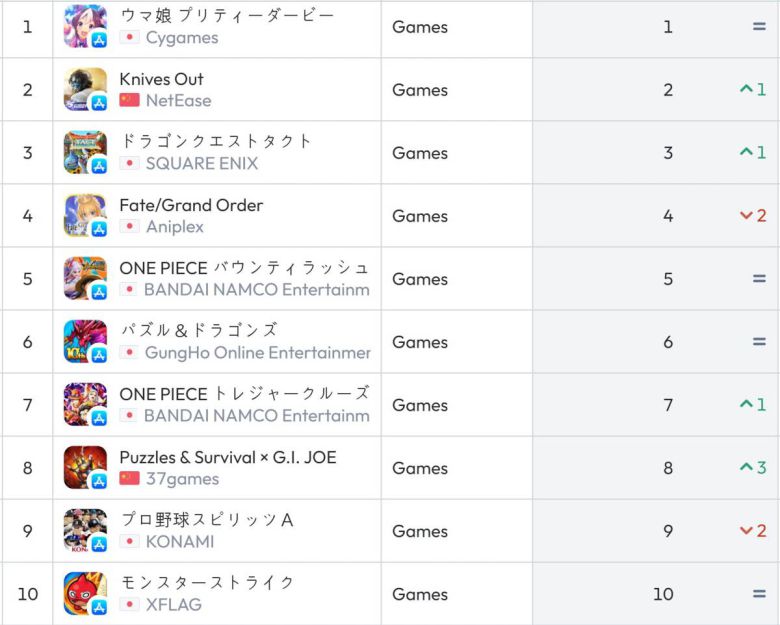This screenshot has height=625, width=780.
Task: Select the 37games publisher link
Action: (182, 479)
